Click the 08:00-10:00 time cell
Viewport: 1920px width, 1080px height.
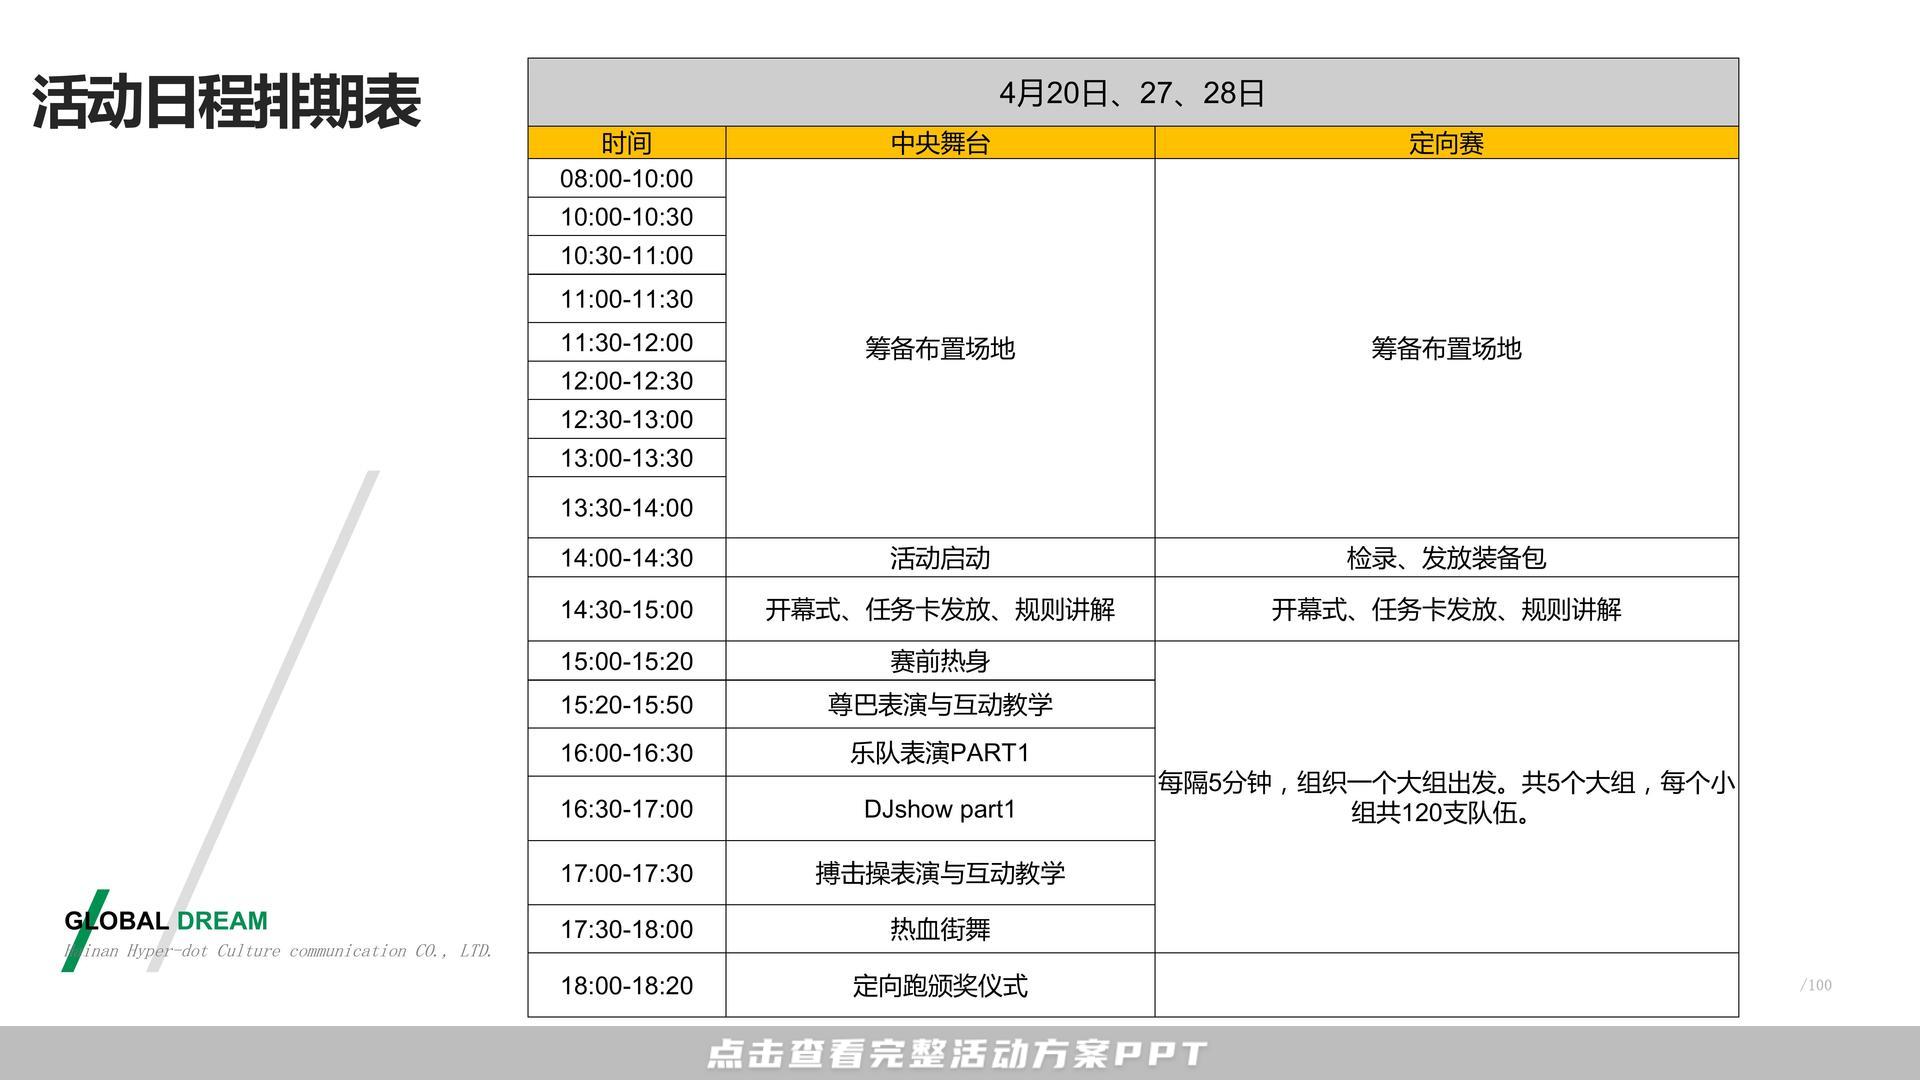(627, 179)
